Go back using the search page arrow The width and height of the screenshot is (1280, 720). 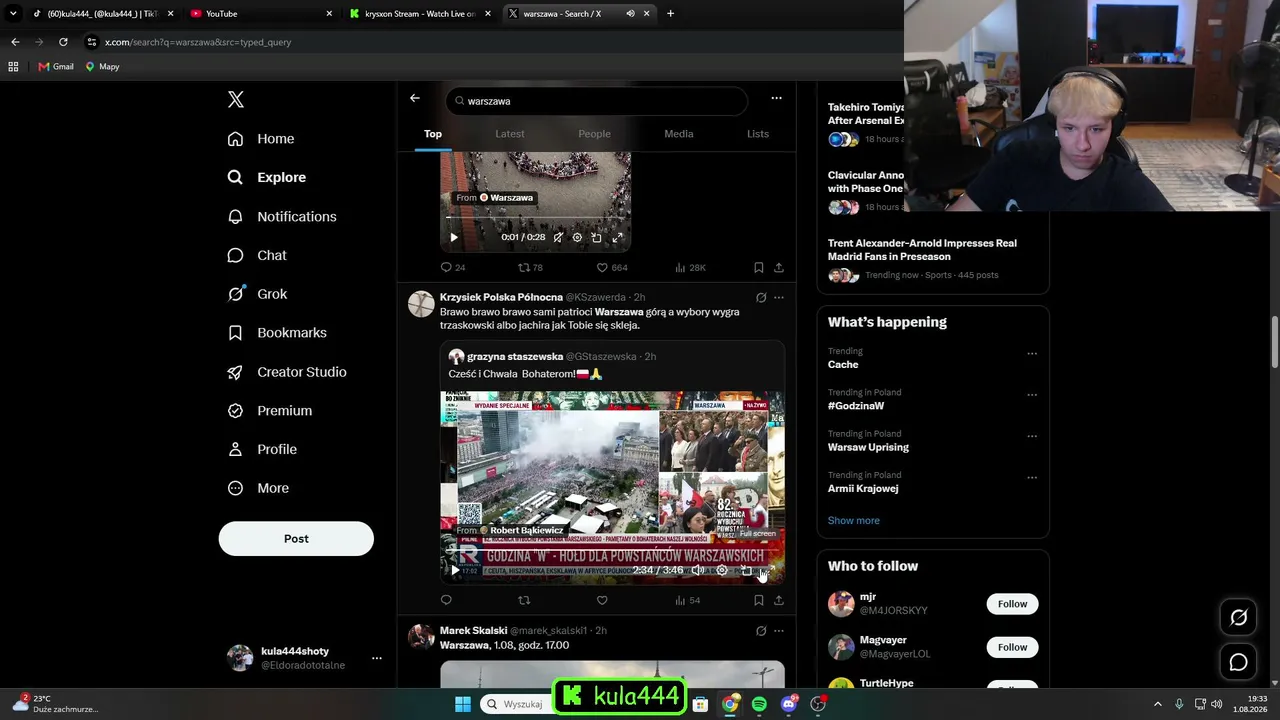click(415, 98)
